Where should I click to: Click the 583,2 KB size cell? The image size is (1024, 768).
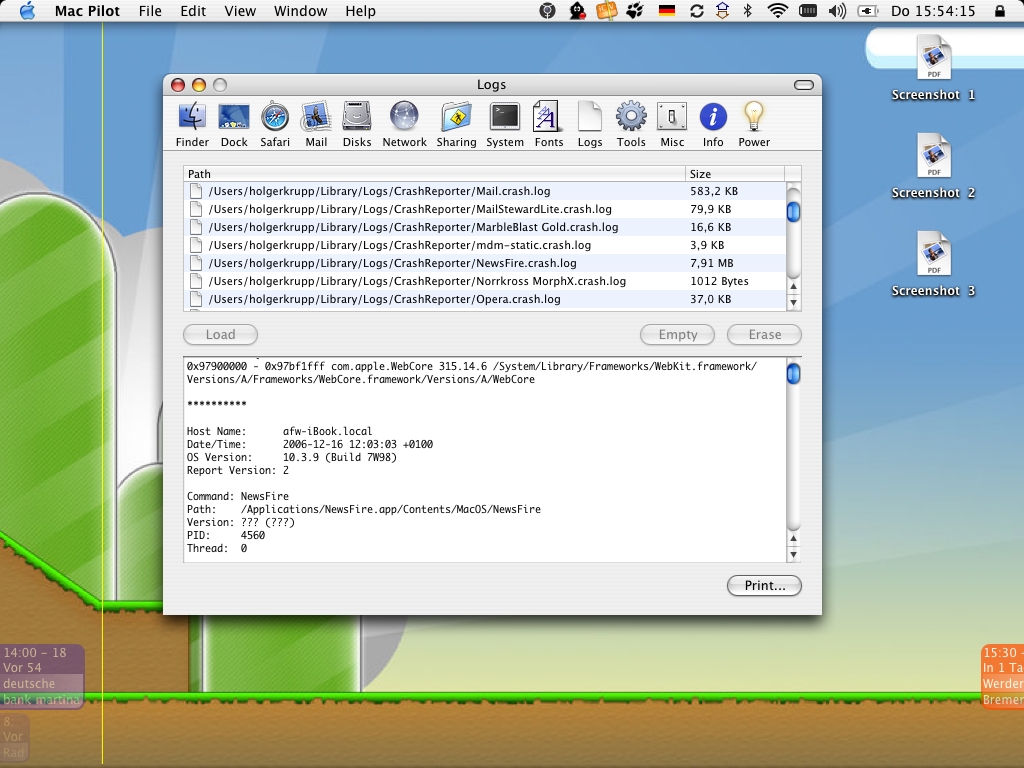[714, 191]
